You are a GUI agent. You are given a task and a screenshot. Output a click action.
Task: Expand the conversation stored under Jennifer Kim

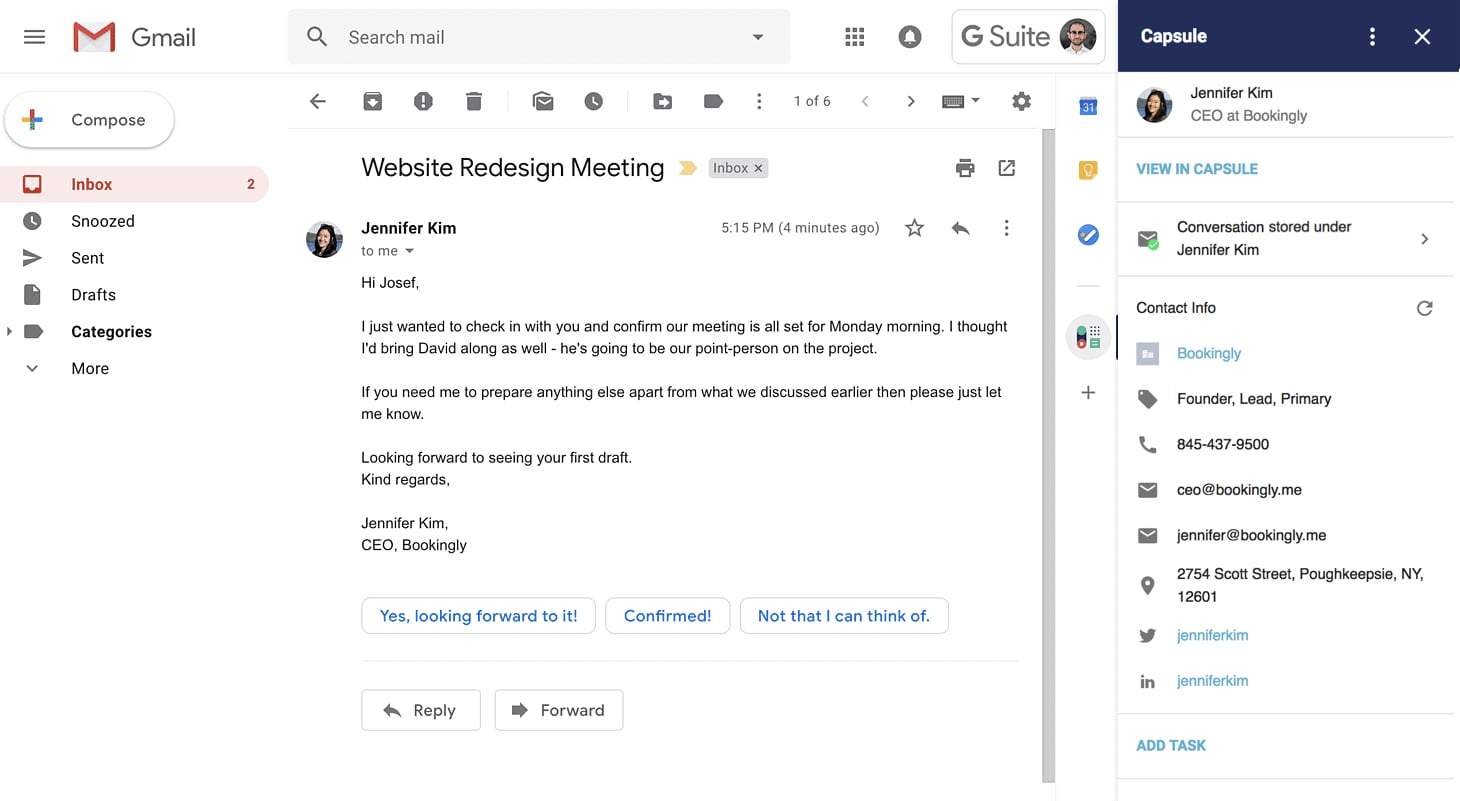coord(1424,238)
